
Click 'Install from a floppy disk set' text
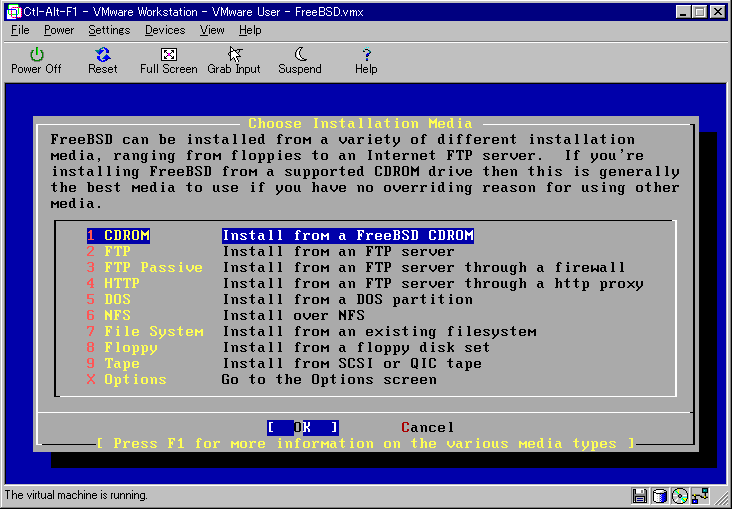click(x=356, y=347)
